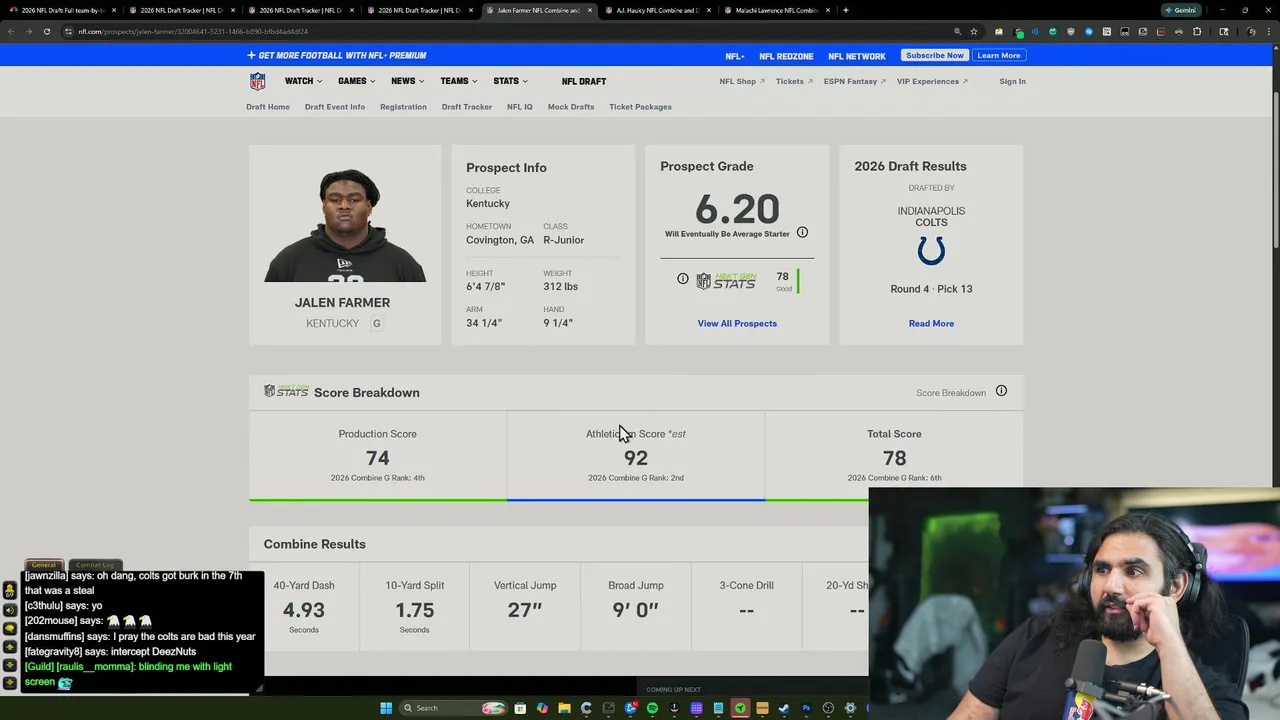The image size is (1280, 720).
Task: Click Read More under Draft Results
Action: tap(931, 323)
